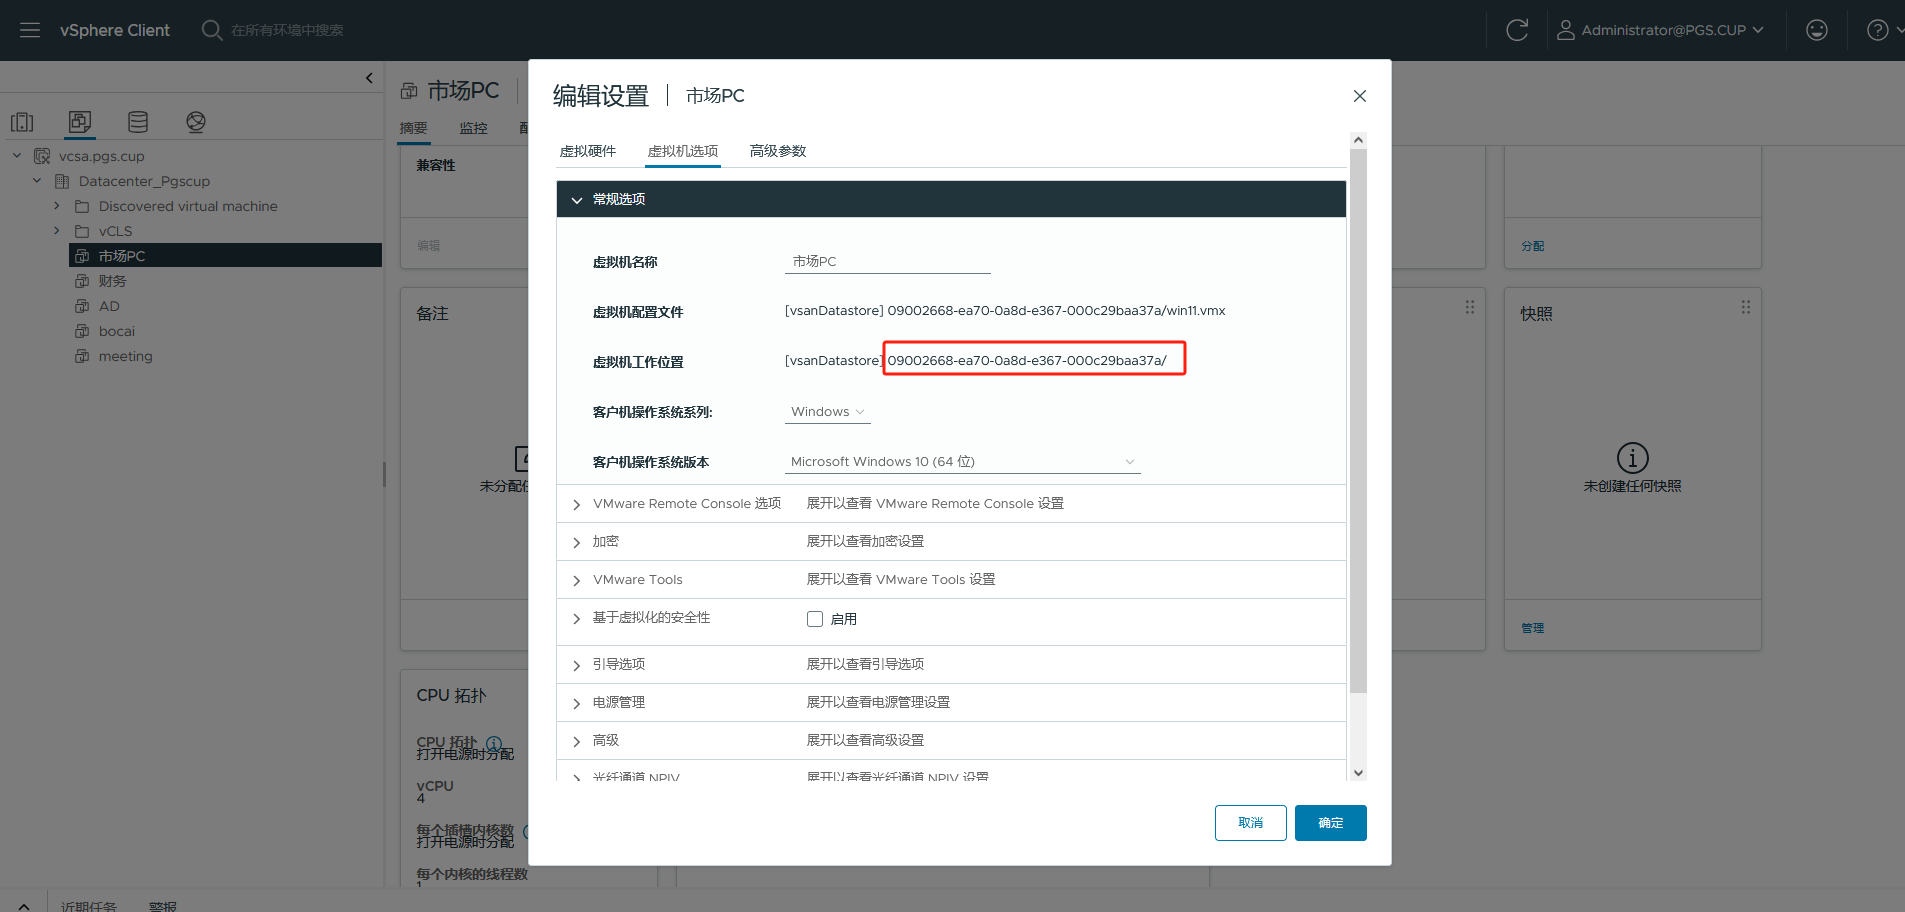Expand the 高级 section

[577, 742]
